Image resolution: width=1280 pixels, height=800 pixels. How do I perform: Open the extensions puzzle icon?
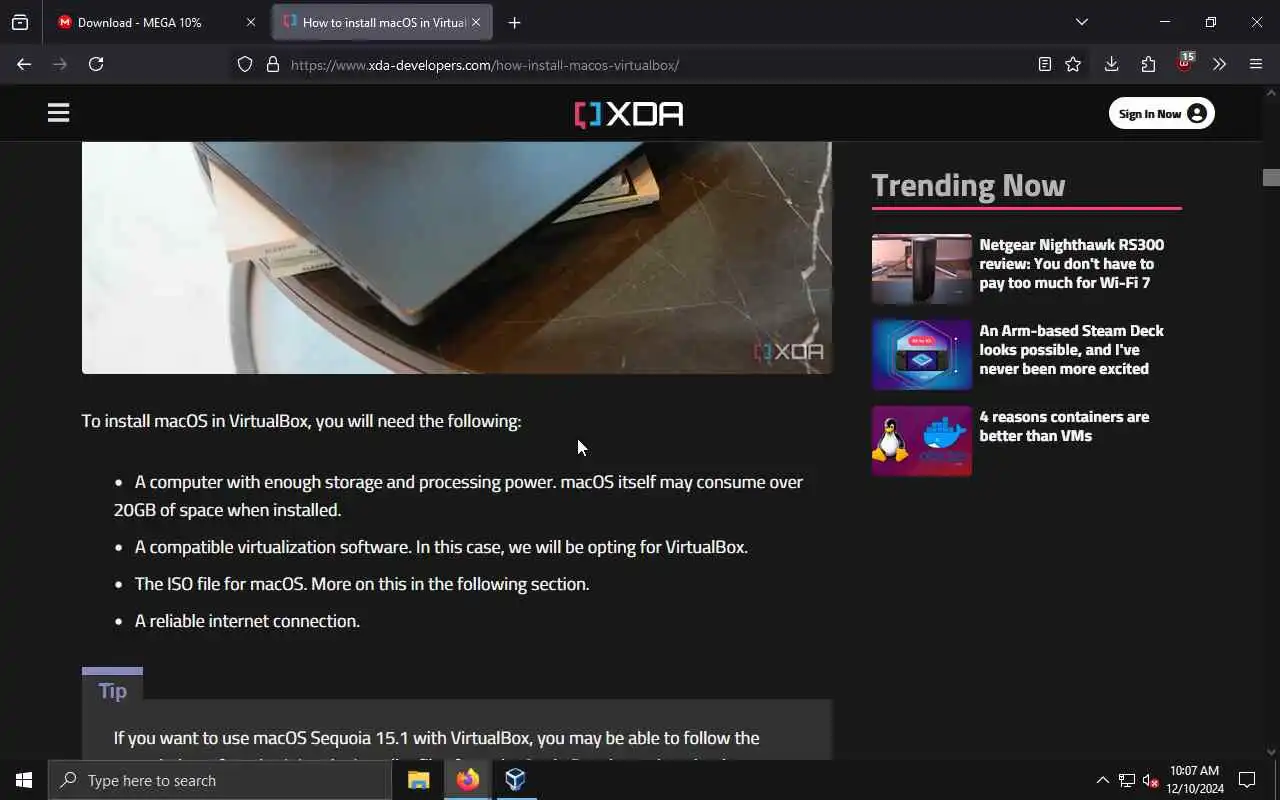pyautogui.click(x=1148, y=64)
